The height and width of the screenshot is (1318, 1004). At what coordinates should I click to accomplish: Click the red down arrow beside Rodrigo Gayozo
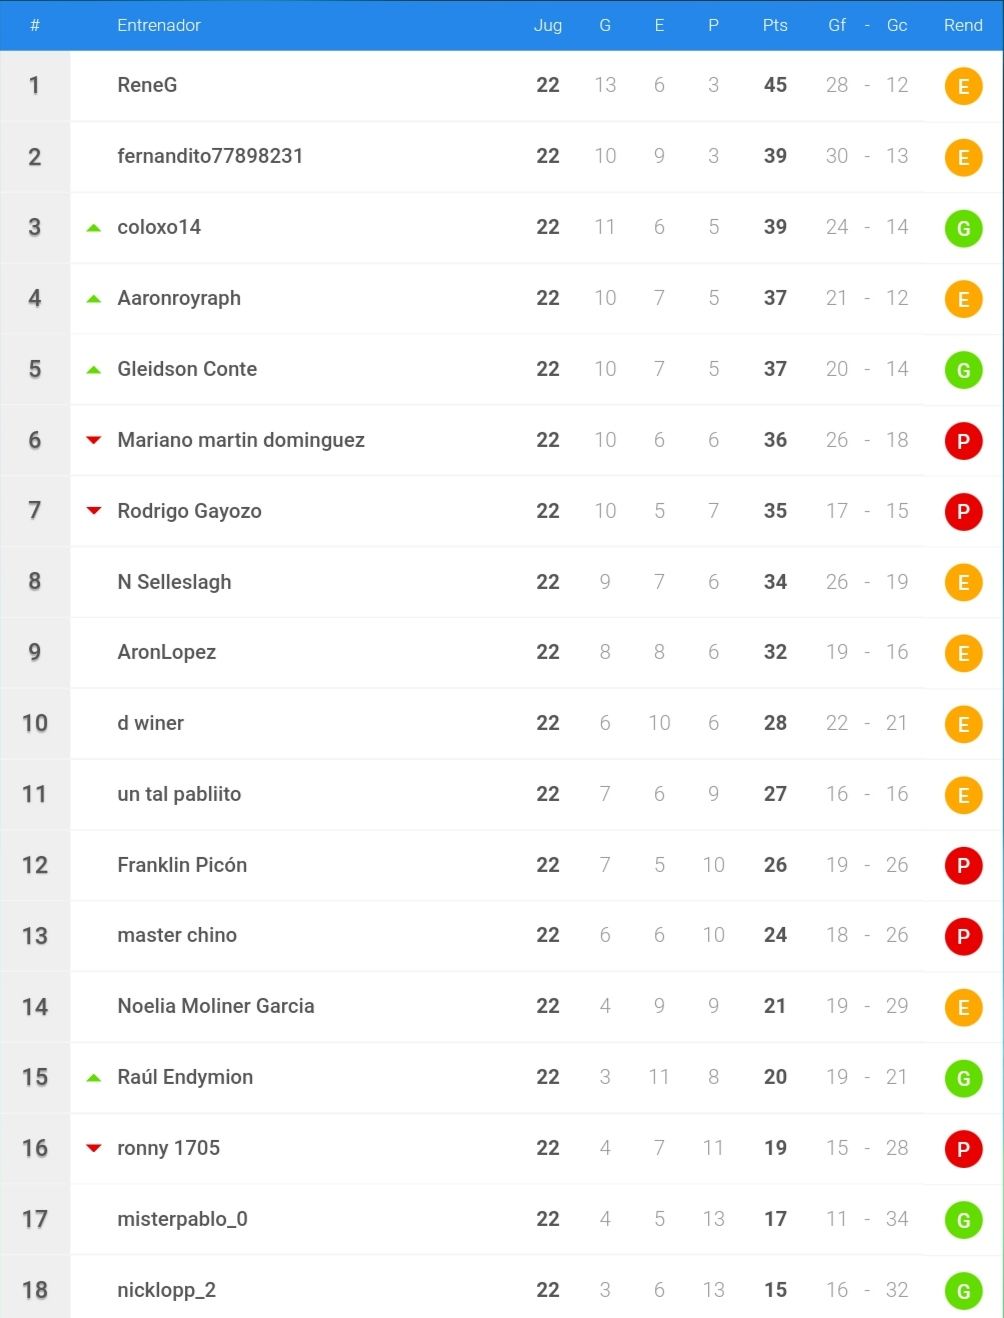94,511
